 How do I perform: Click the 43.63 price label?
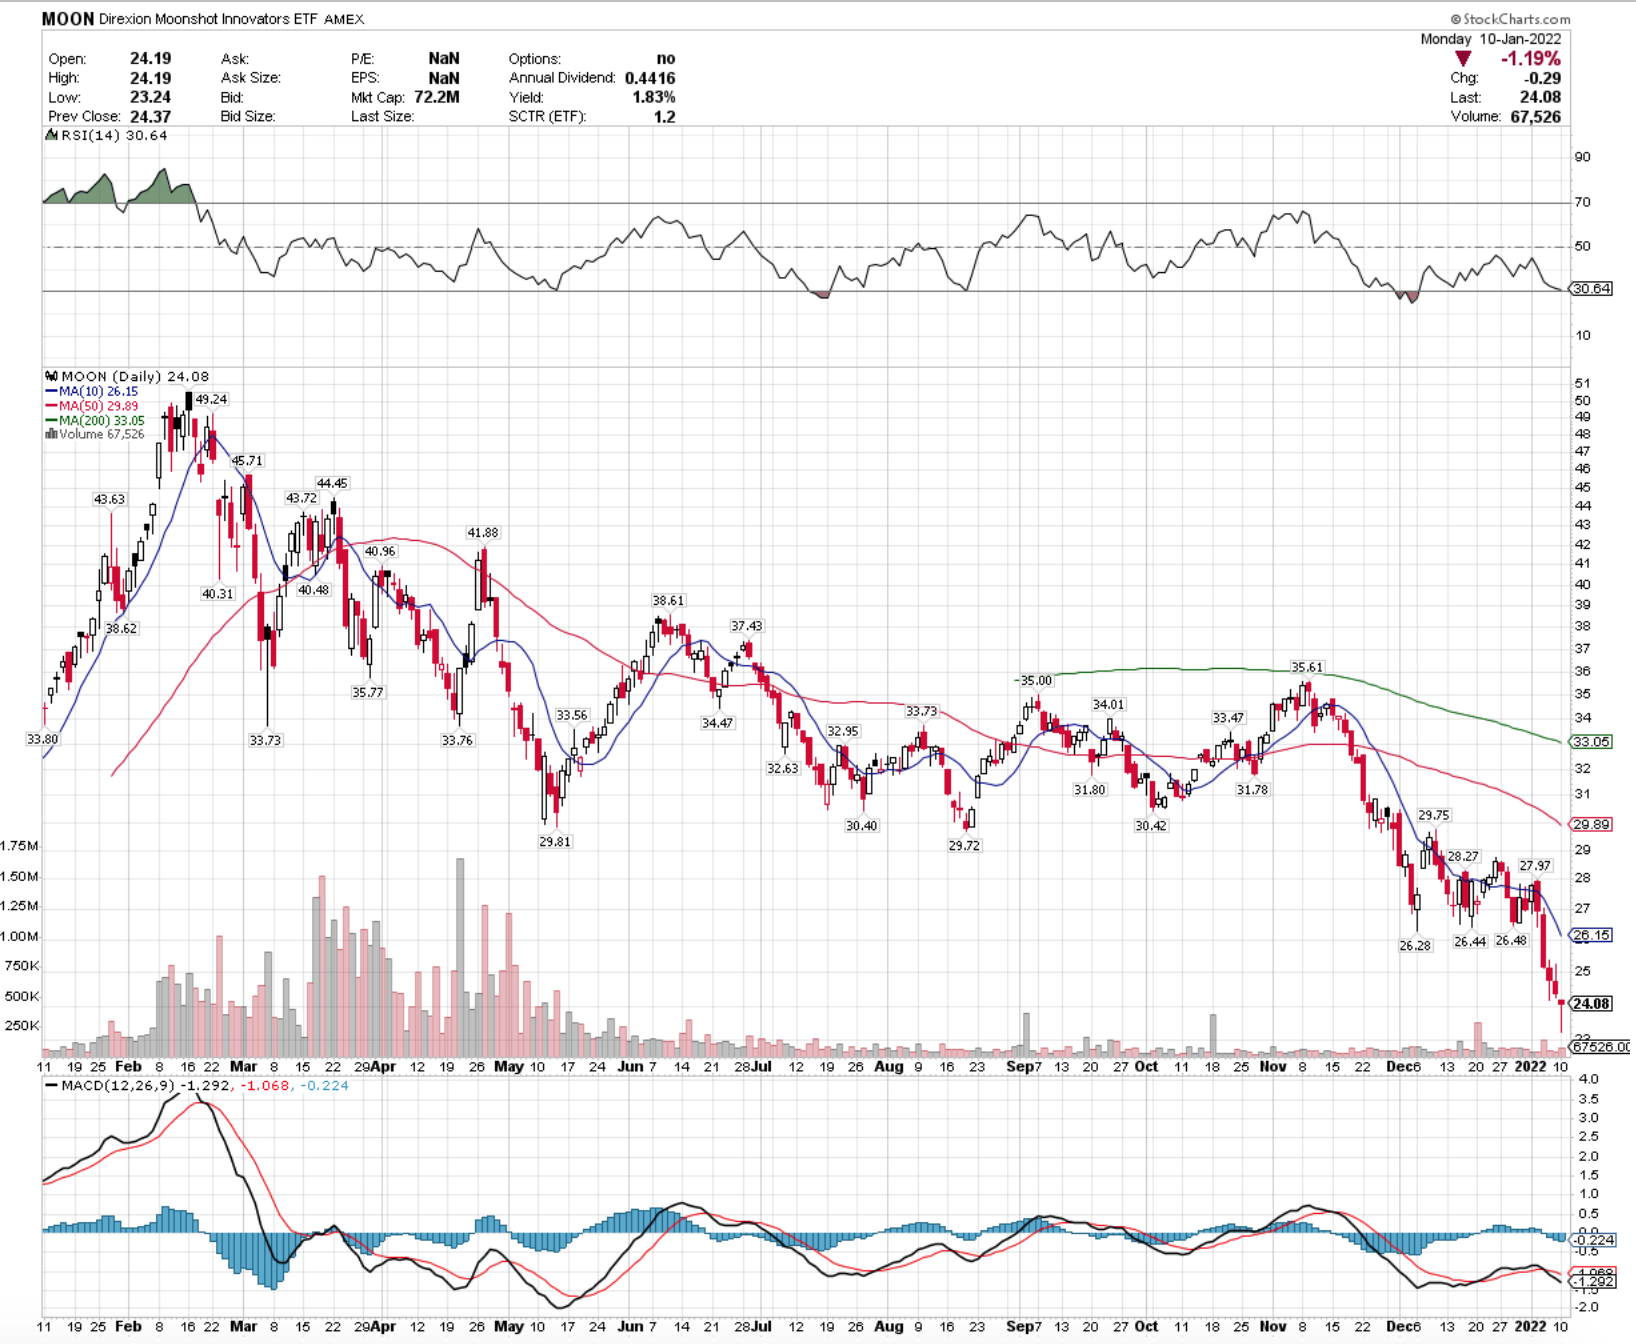(x=110, y=499)
